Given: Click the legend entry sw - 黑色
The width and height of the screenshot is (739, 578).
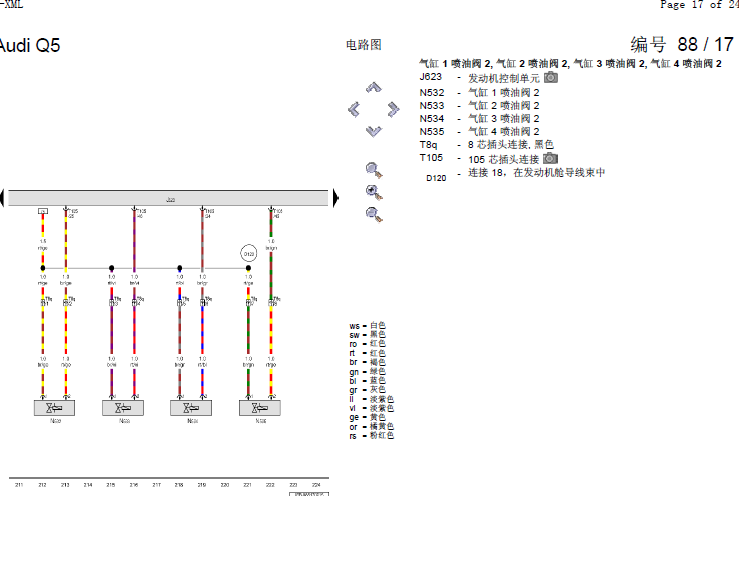Looking at the screenshot, I should pos(368,335).
